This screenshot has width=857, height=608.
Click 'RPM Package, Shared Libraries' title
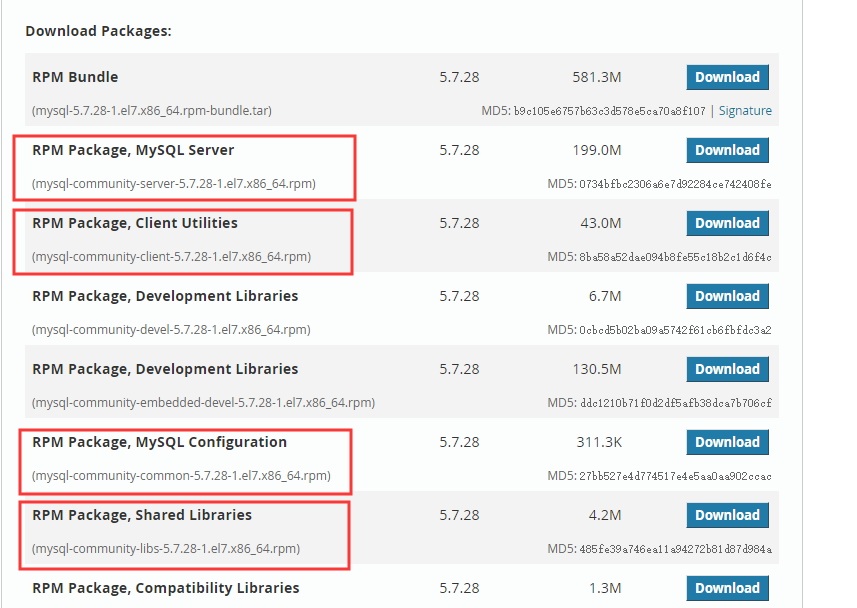142,515
